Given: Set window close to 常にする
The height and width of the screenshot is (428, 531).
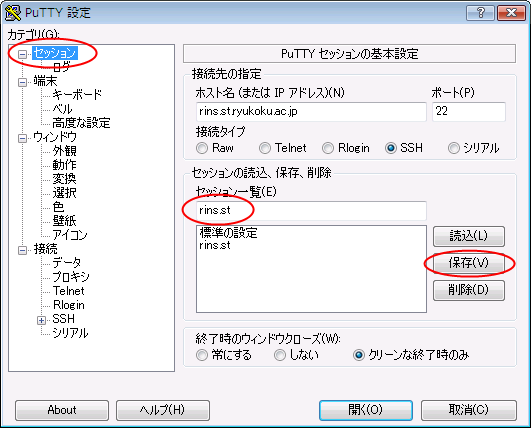Looking at the screenshot, I should 202,355.
